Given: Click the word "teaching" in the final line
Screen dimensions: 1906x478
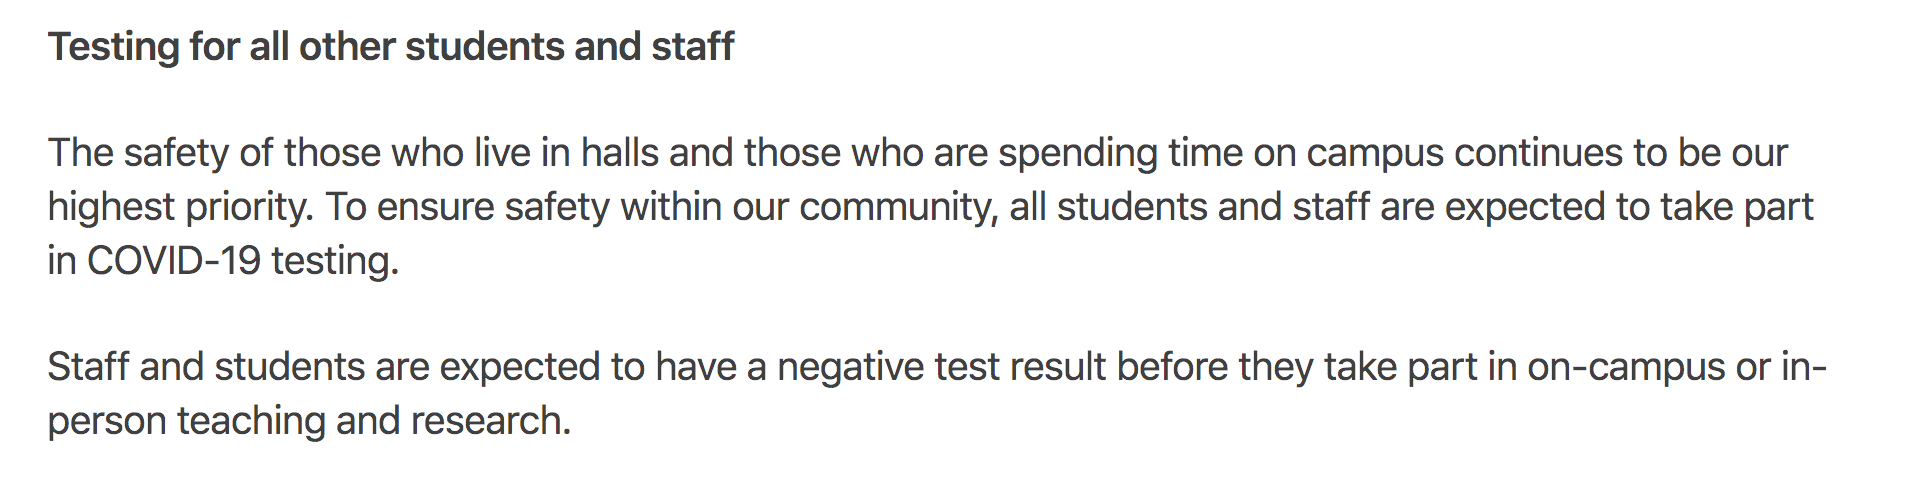Looking at the screenshot, I should [251, 421].
